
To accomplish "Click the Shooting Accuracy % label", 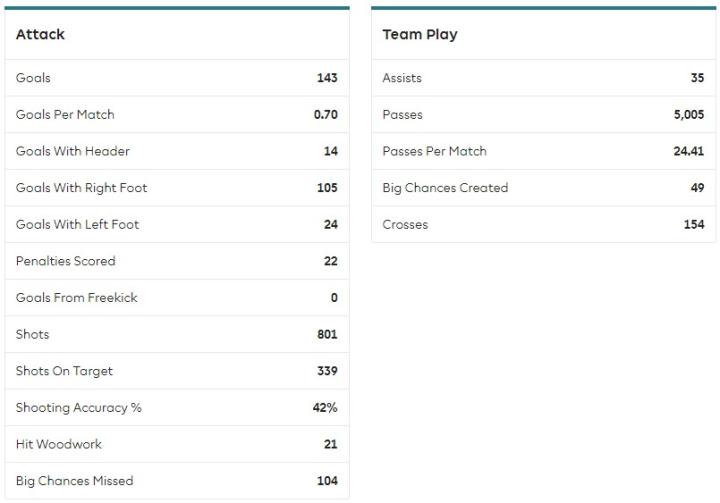I will 79,408.
